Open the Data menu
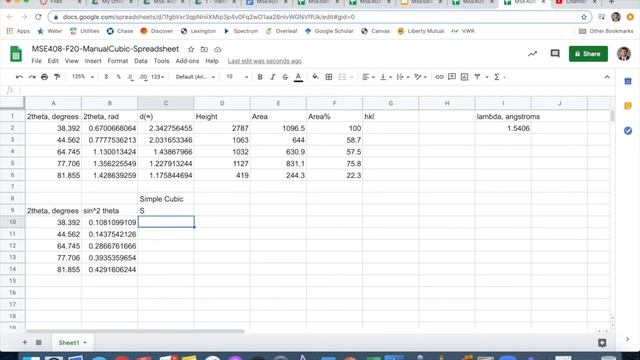This screenshot has width=640, height=360. [140, 61]
